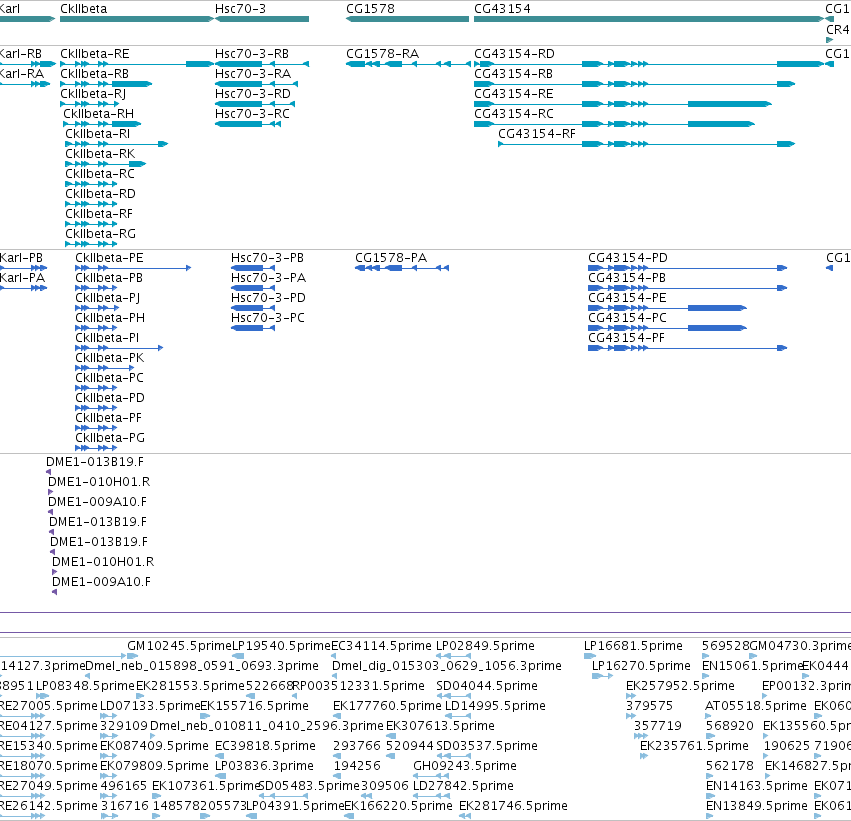This screenshot has height=821, width=851.
Task: Select transcript label CG43154-RE
Action: click(x=513, y=94)
